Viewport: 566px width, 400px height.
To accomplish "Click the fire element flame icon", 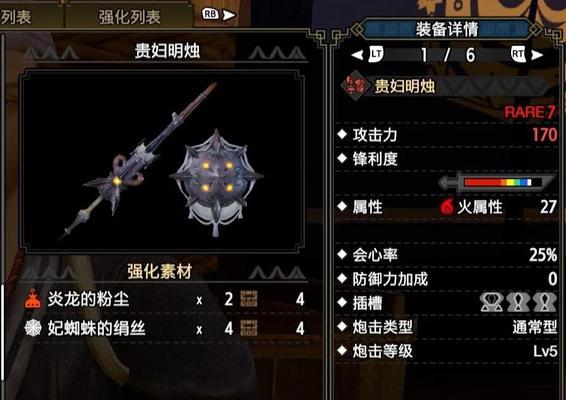I will 447,207.
